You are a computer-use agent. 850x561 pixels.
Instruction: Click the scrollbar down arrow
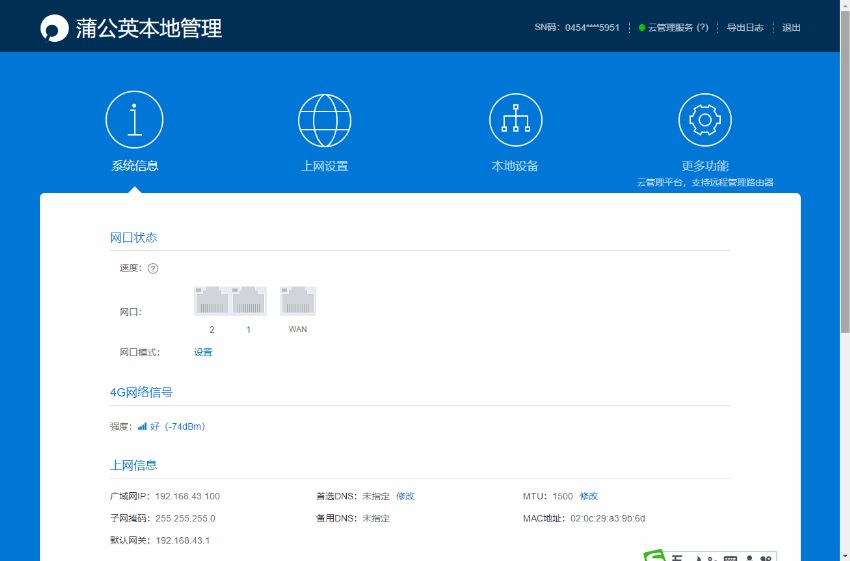coord(844,554)
